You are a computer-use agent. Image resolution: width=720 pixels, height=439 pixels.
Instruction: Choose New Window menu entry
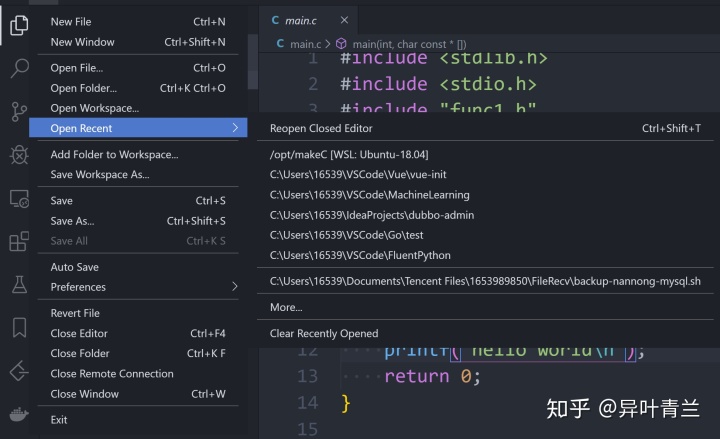pyautogui.click(x=138, y=42)
